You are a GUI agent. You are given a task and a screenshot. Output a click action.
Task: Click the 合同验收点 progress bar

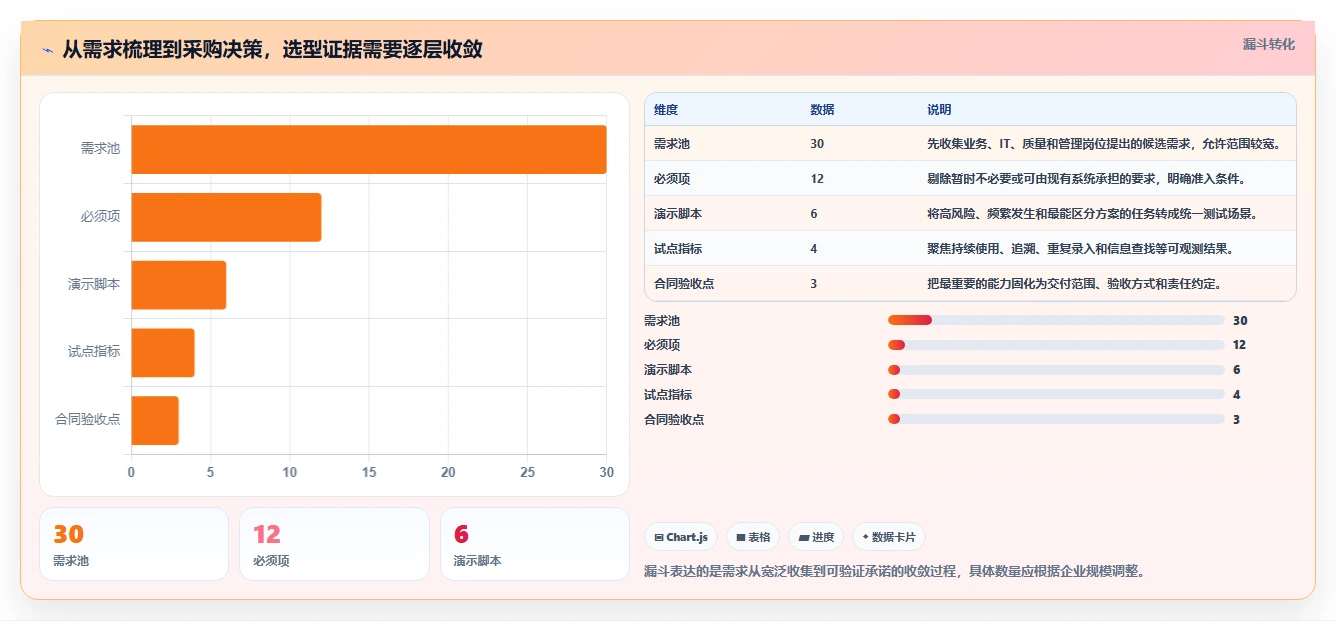[x=1056, y=419]
